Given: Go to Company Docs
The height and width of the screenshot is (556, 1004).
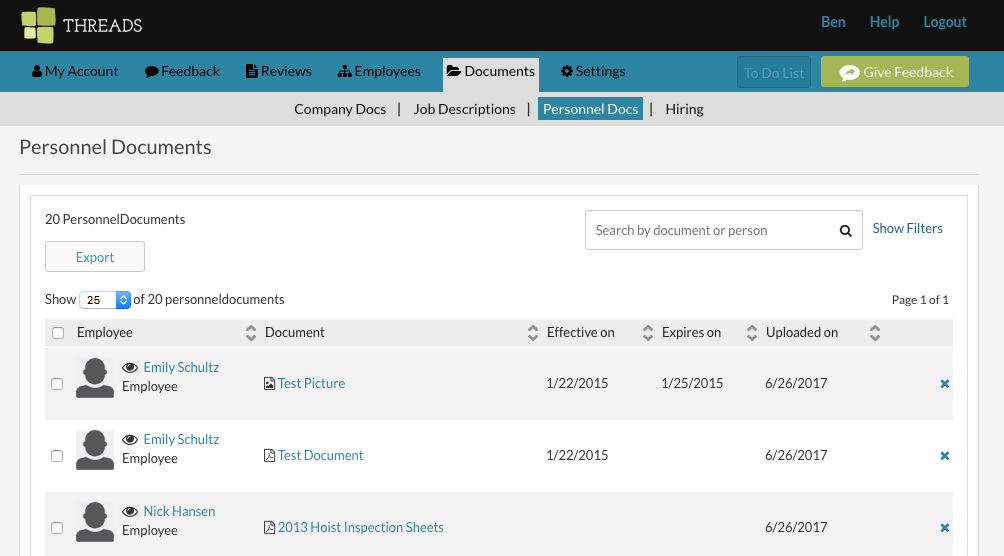Looking at the screenshot, I should pos(340,109).
